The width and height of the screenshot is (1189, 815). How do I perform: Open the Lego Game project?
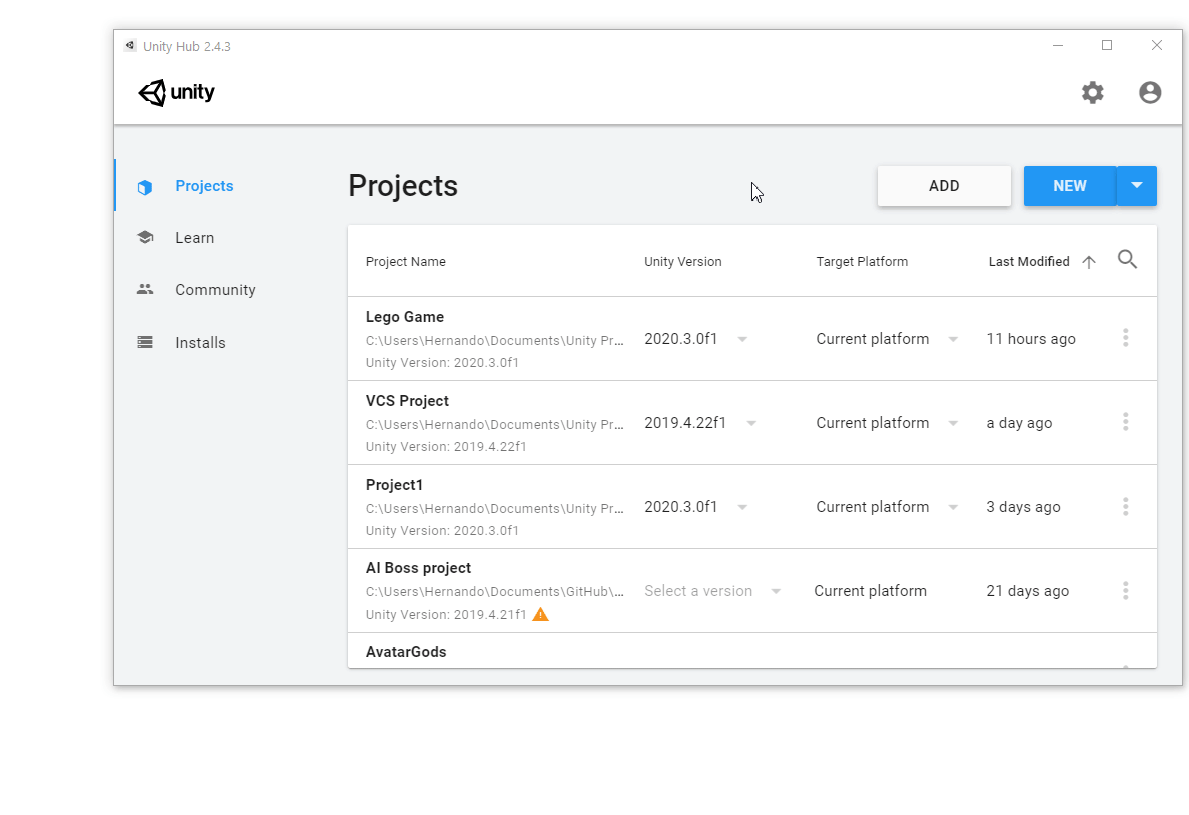(x=405, y=317)
